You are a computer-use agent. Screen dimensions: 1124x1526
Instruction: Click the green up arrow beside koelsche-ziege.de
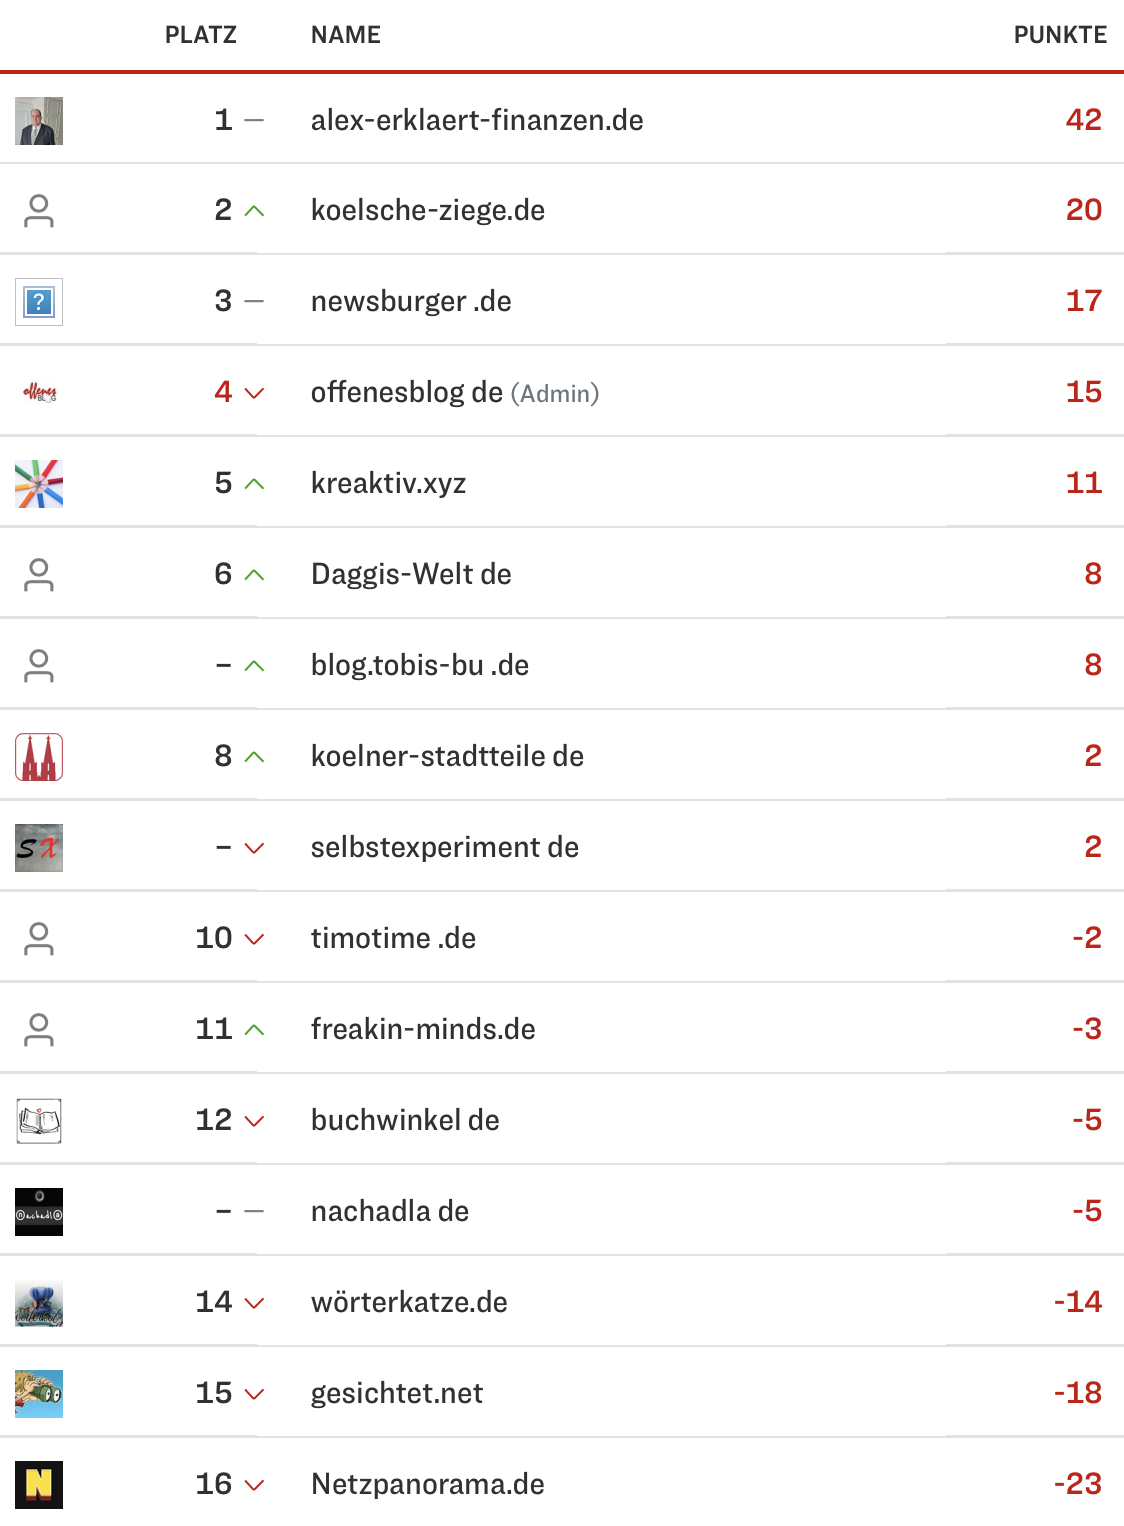point(255,211)
